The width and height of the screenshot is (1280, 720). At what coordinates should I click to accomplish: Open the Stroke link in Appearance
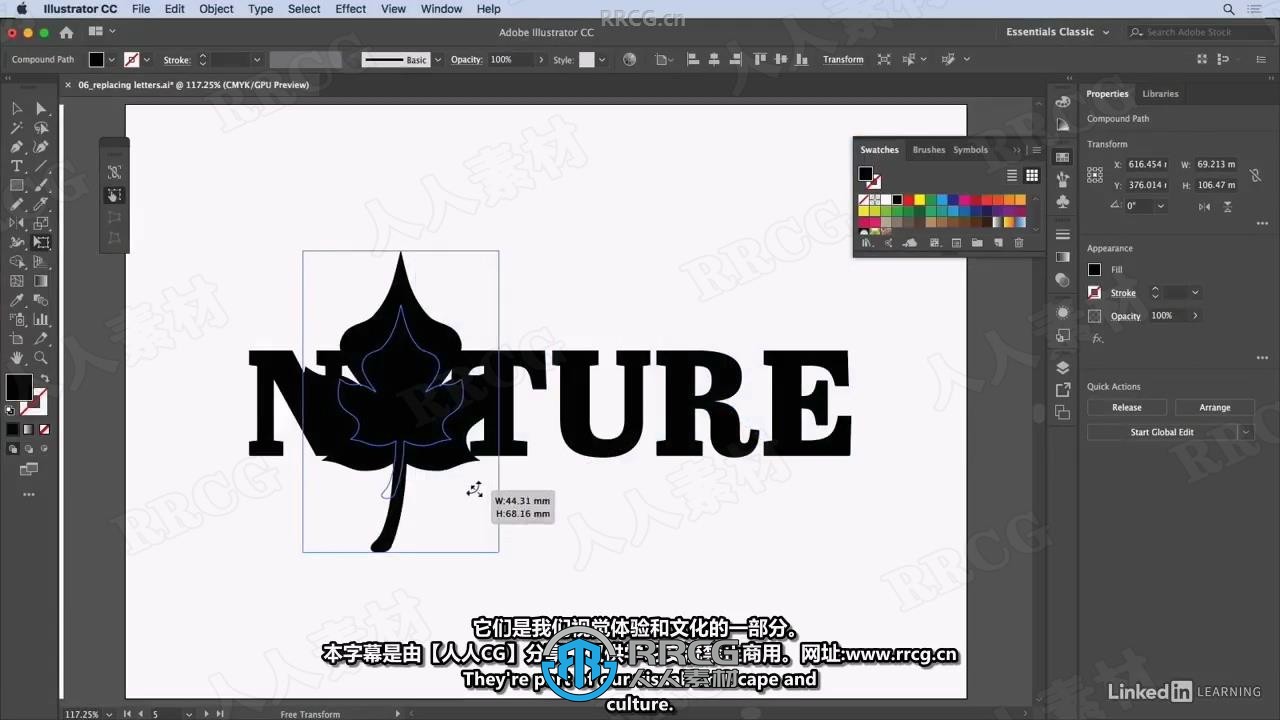pos(1123,293)
